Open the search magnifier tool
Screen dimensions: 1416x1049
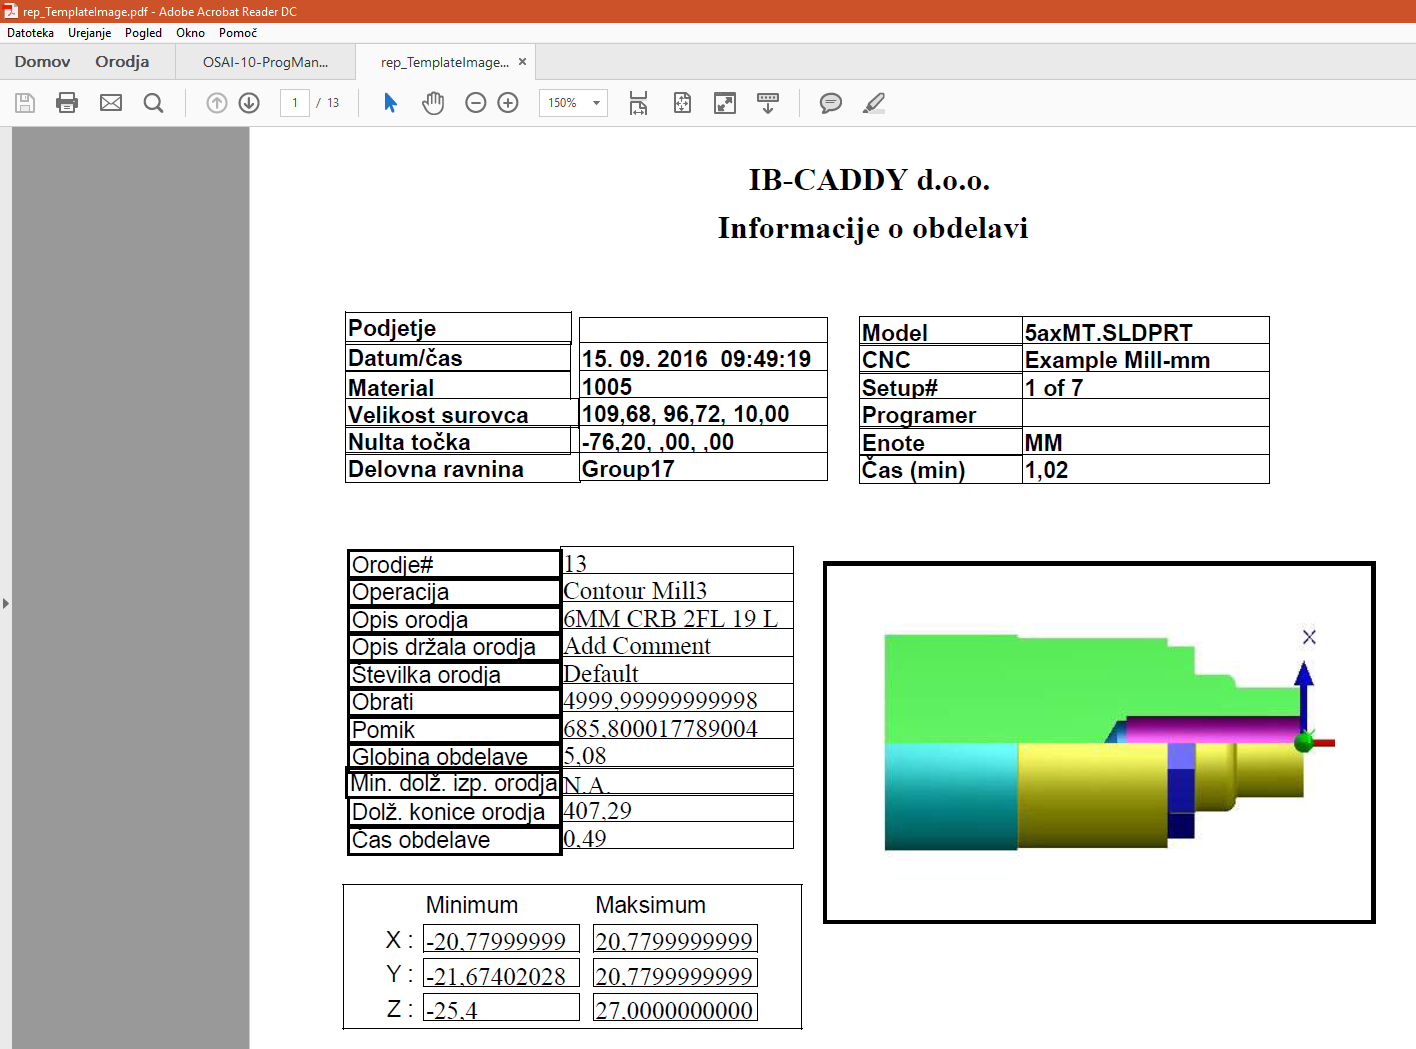(x=153, y=103)
